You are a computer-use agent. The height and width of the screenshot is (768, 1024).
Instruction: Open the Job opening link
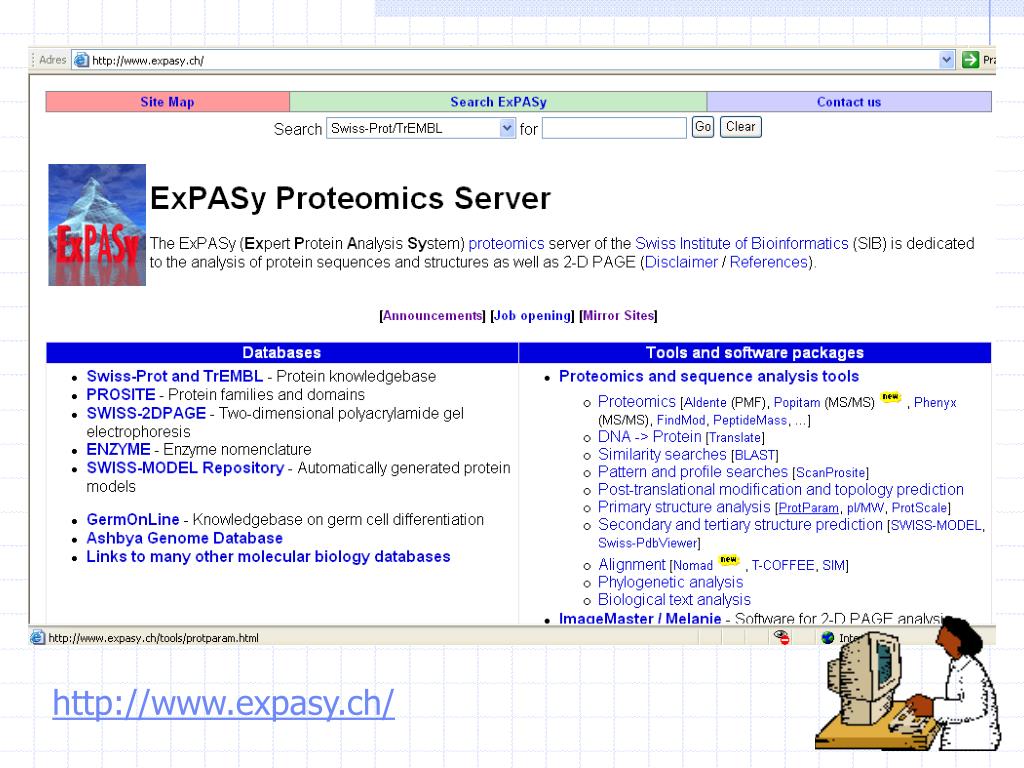[x=532, y=315]
